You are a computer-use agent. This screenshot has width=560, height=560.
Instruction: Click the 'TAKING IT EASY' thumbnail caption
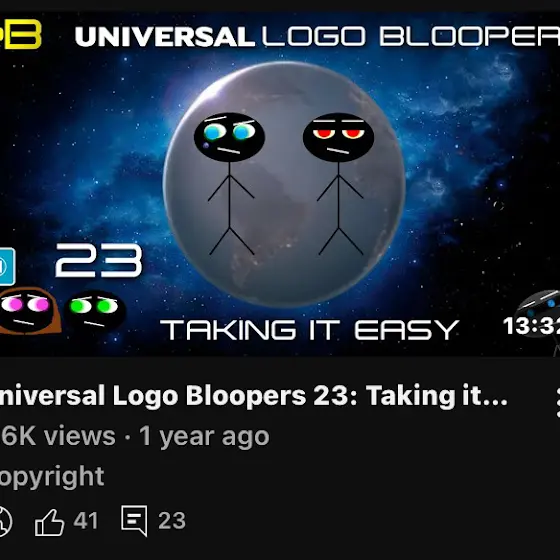point(309,330)
